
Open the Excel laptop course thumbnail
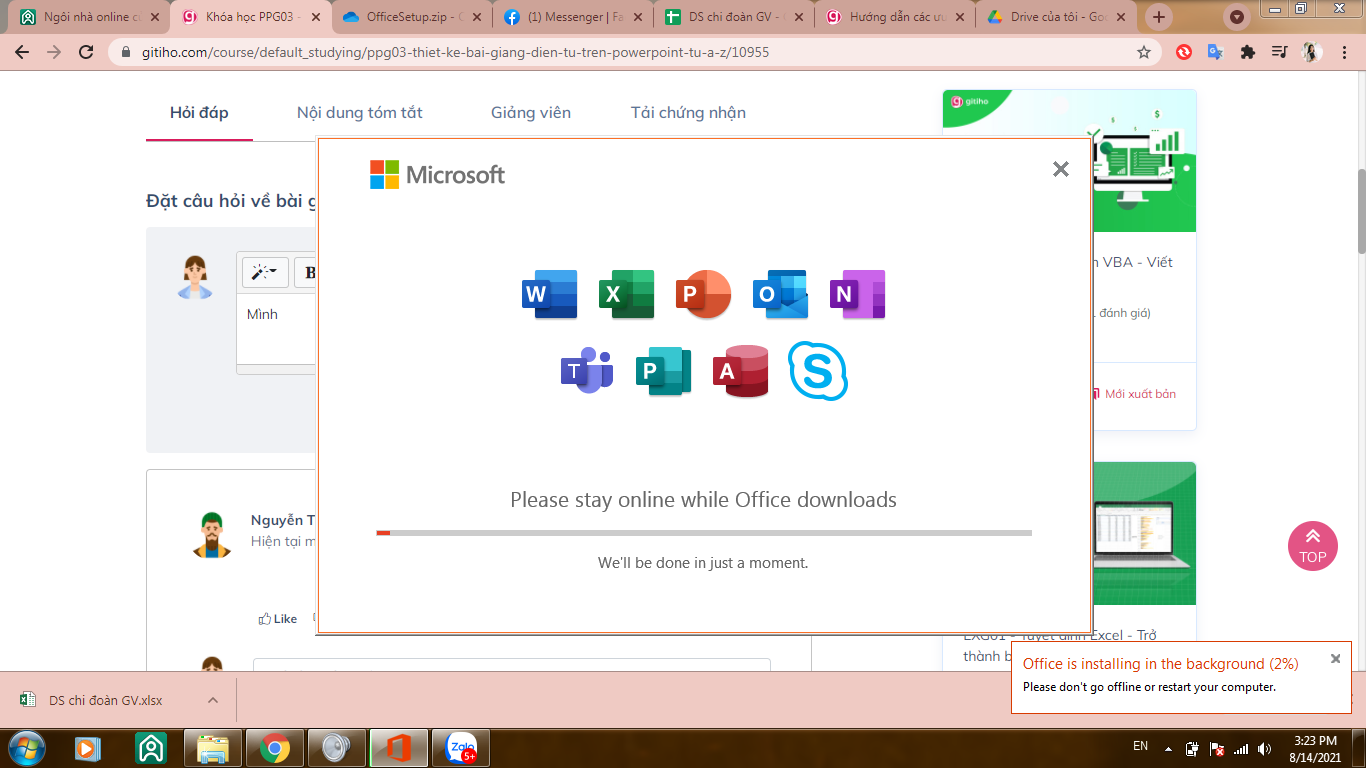coord(1144,533)
